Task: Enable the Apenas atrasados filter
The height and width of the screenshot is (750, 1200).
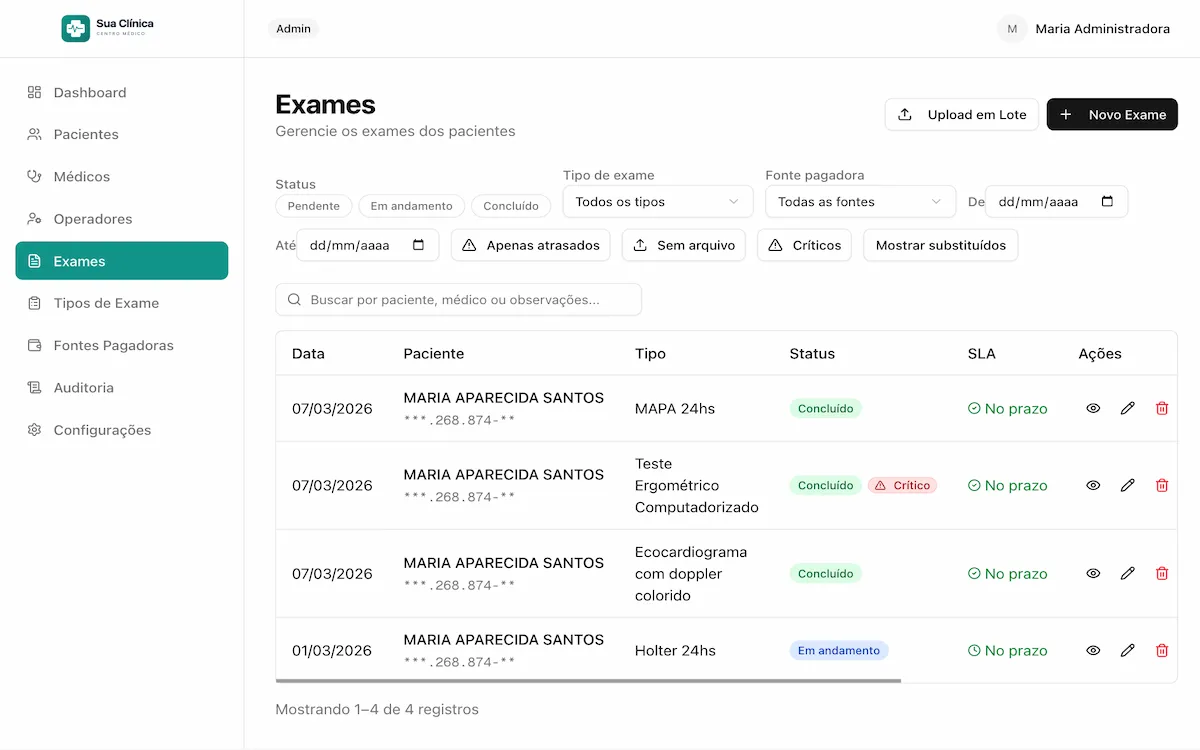Action: pyautogui.click(x=530, y=244)
